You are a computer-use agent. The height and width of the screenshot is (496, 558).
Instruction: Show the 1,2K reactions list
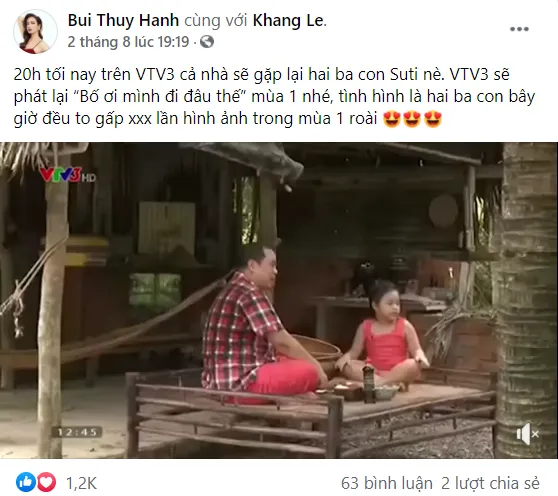point(81,483)
